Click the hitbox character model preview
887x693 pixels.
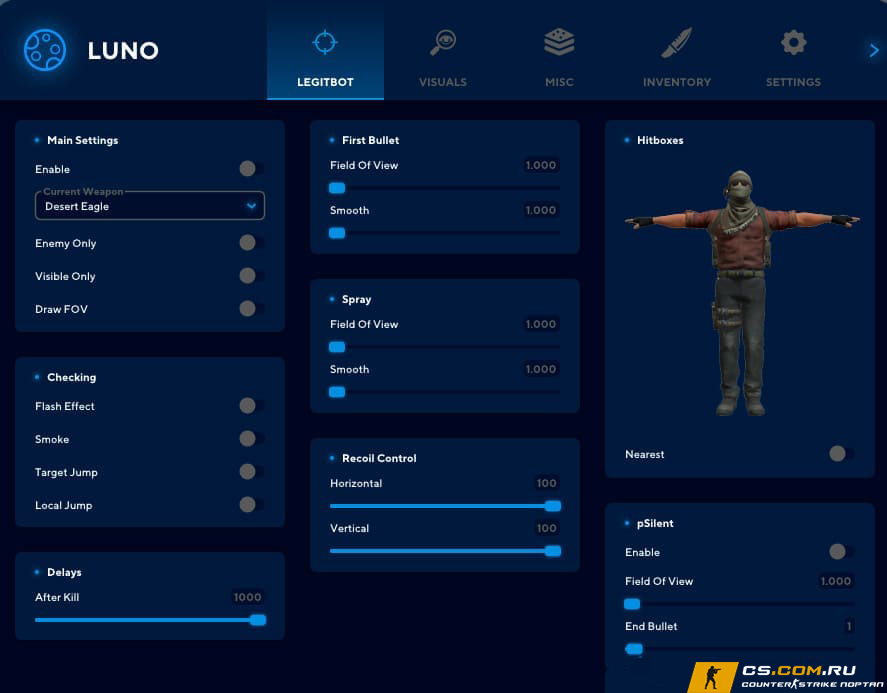pos(740,290)
